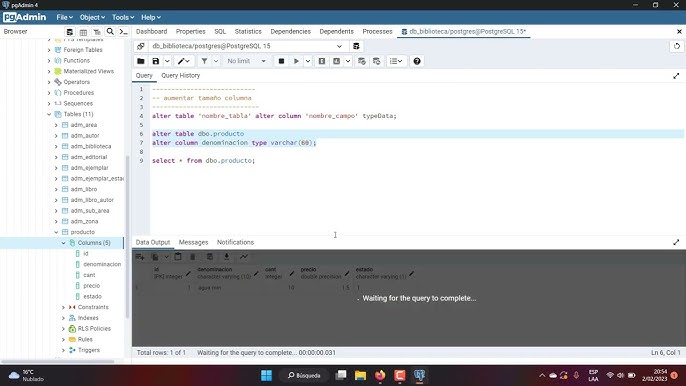686x386 pixels.
Task: Open Firefox from the taskbar
Action: click(380, 375)
